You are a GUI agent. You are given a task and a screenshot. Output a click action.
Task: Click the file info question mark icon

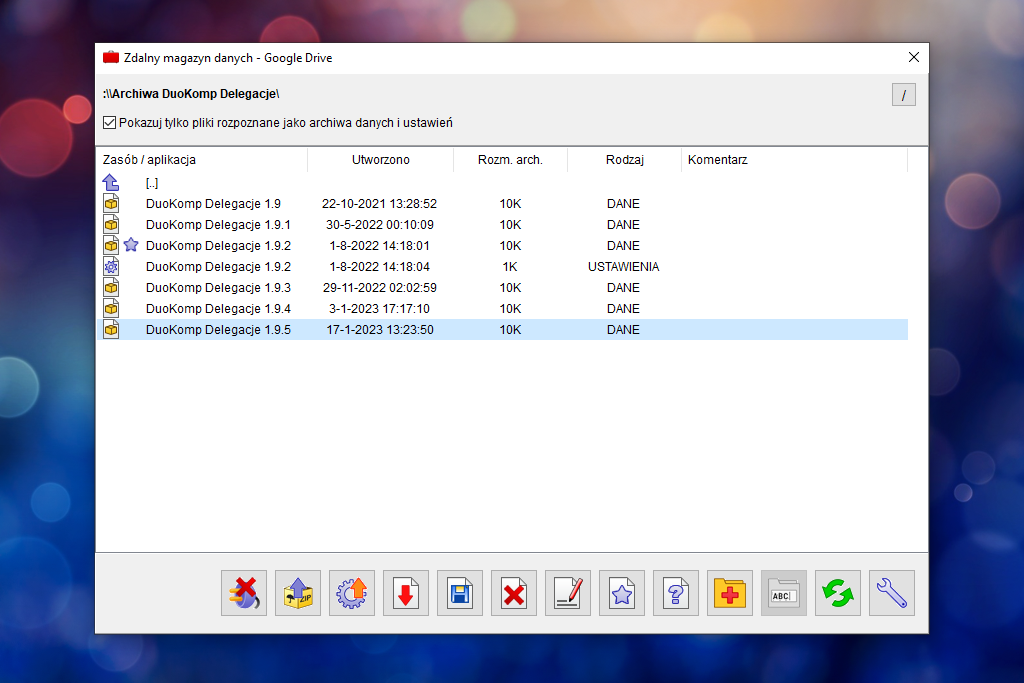[x=676, y=593]
